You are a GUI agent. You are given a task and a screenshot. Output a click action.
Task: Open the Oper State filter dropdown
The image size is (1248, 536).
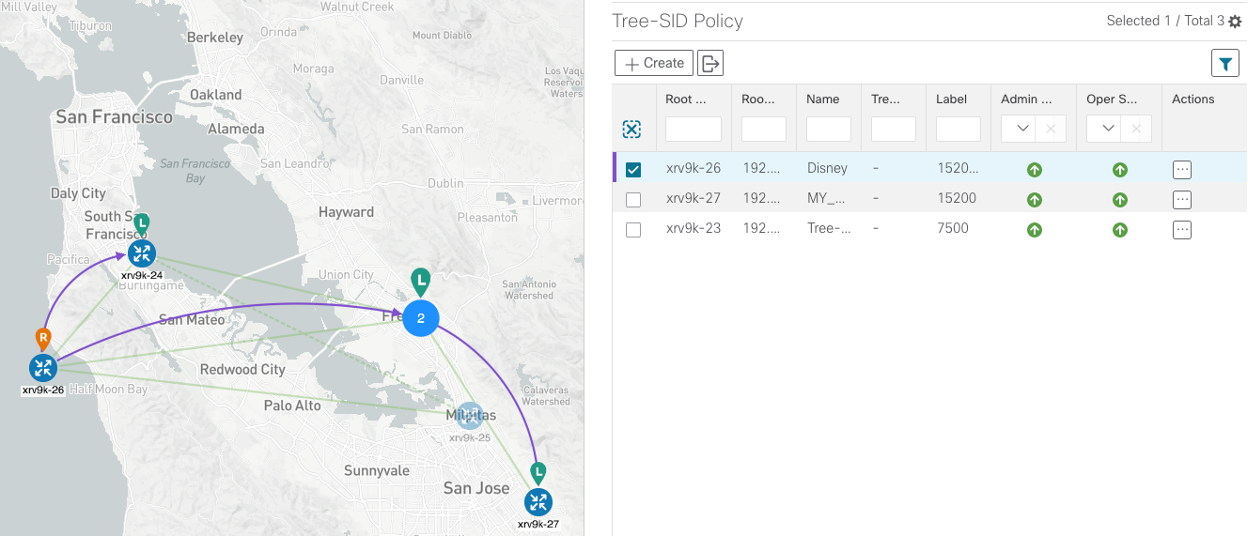point(1108,129)
